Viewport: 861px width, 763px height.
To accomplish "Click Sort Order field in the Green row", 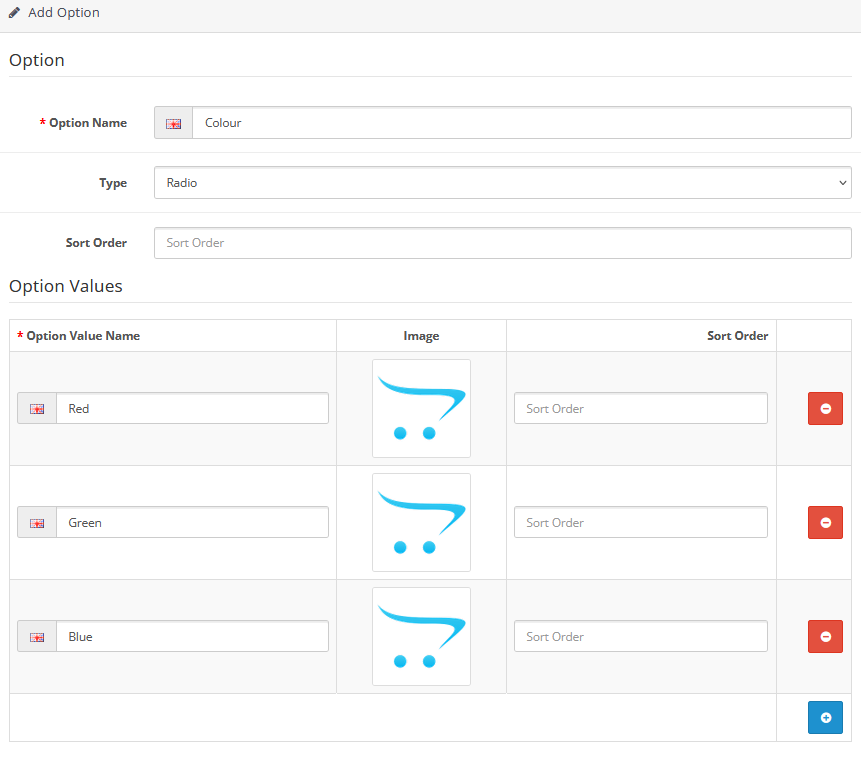I will [640, 522].
